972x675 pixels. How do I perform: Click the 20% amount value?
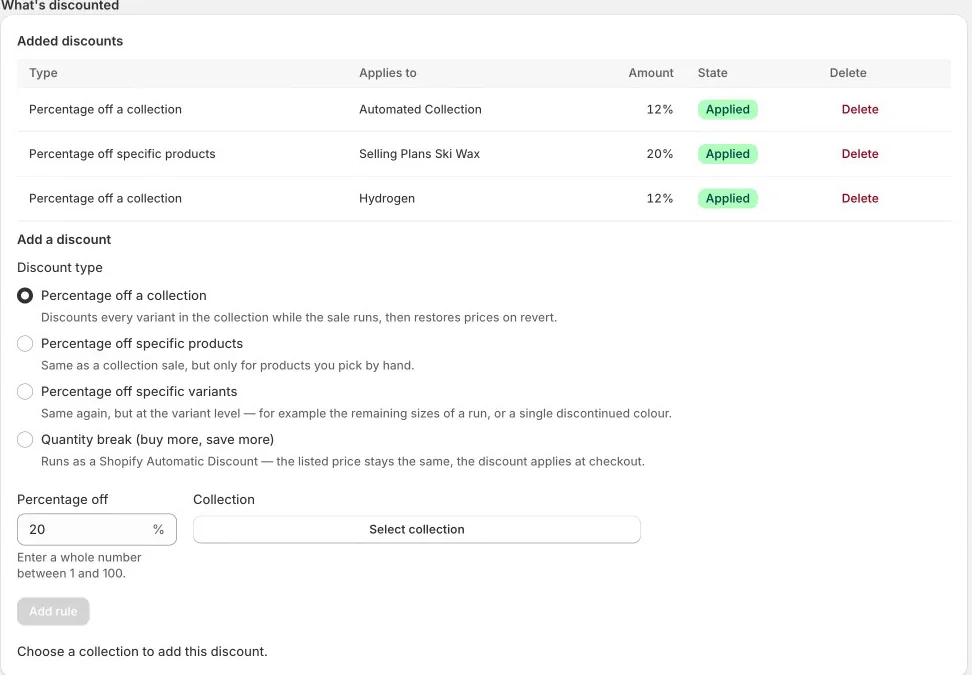(x=660, y=154)
